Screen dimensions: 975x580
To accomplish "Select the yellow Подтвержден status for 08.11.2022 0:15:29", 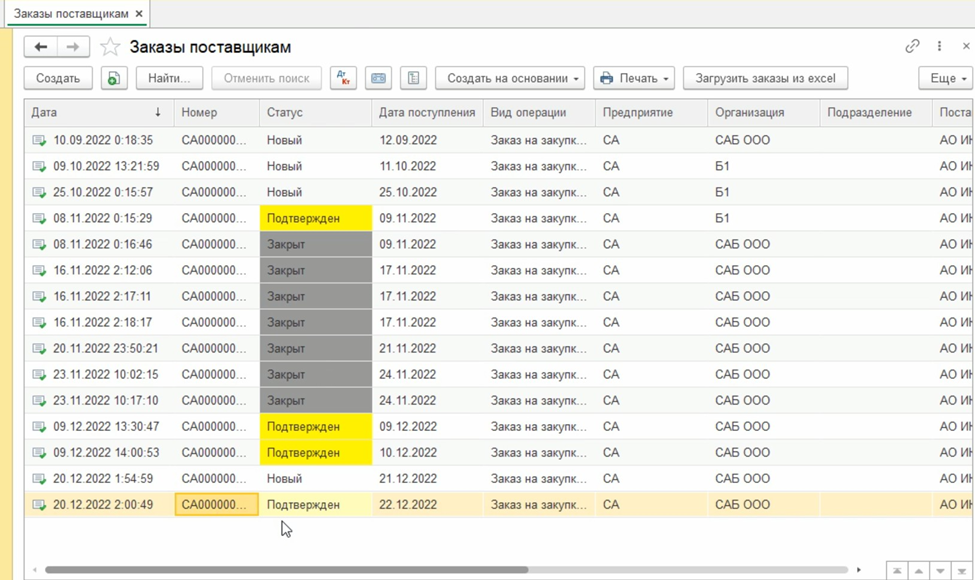I will point(316,219).
